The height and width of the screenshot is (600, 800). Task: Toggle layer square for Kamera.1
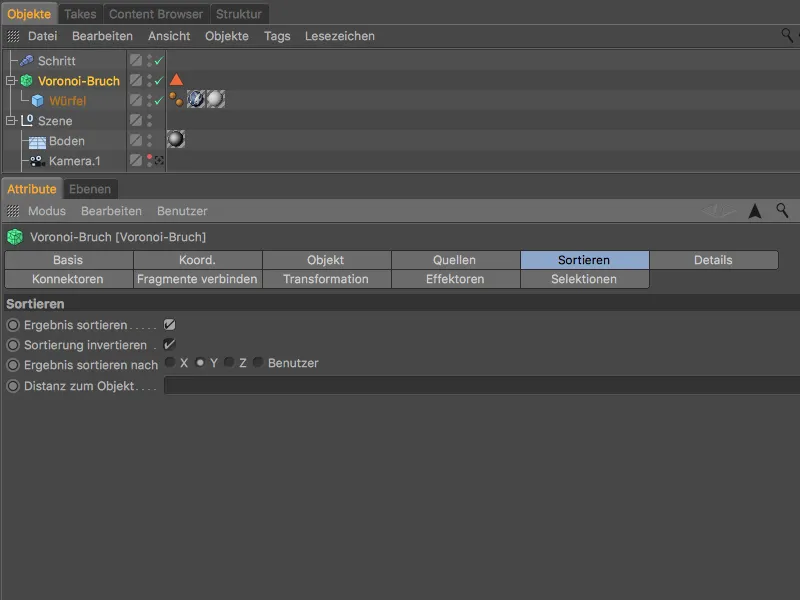point(136,160)
